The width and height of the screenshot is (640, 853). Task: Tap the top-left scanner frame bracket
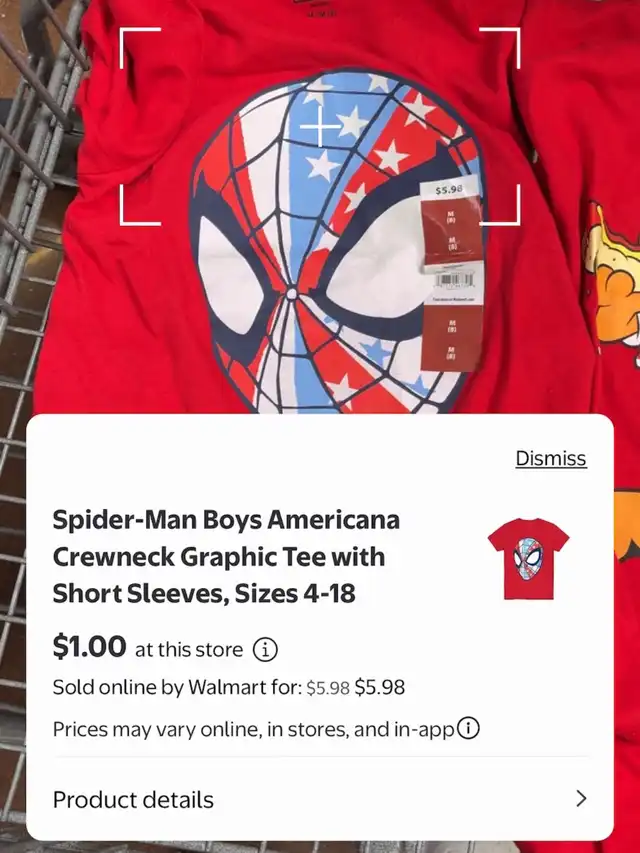pyautogui.click(x=140, y=48)
